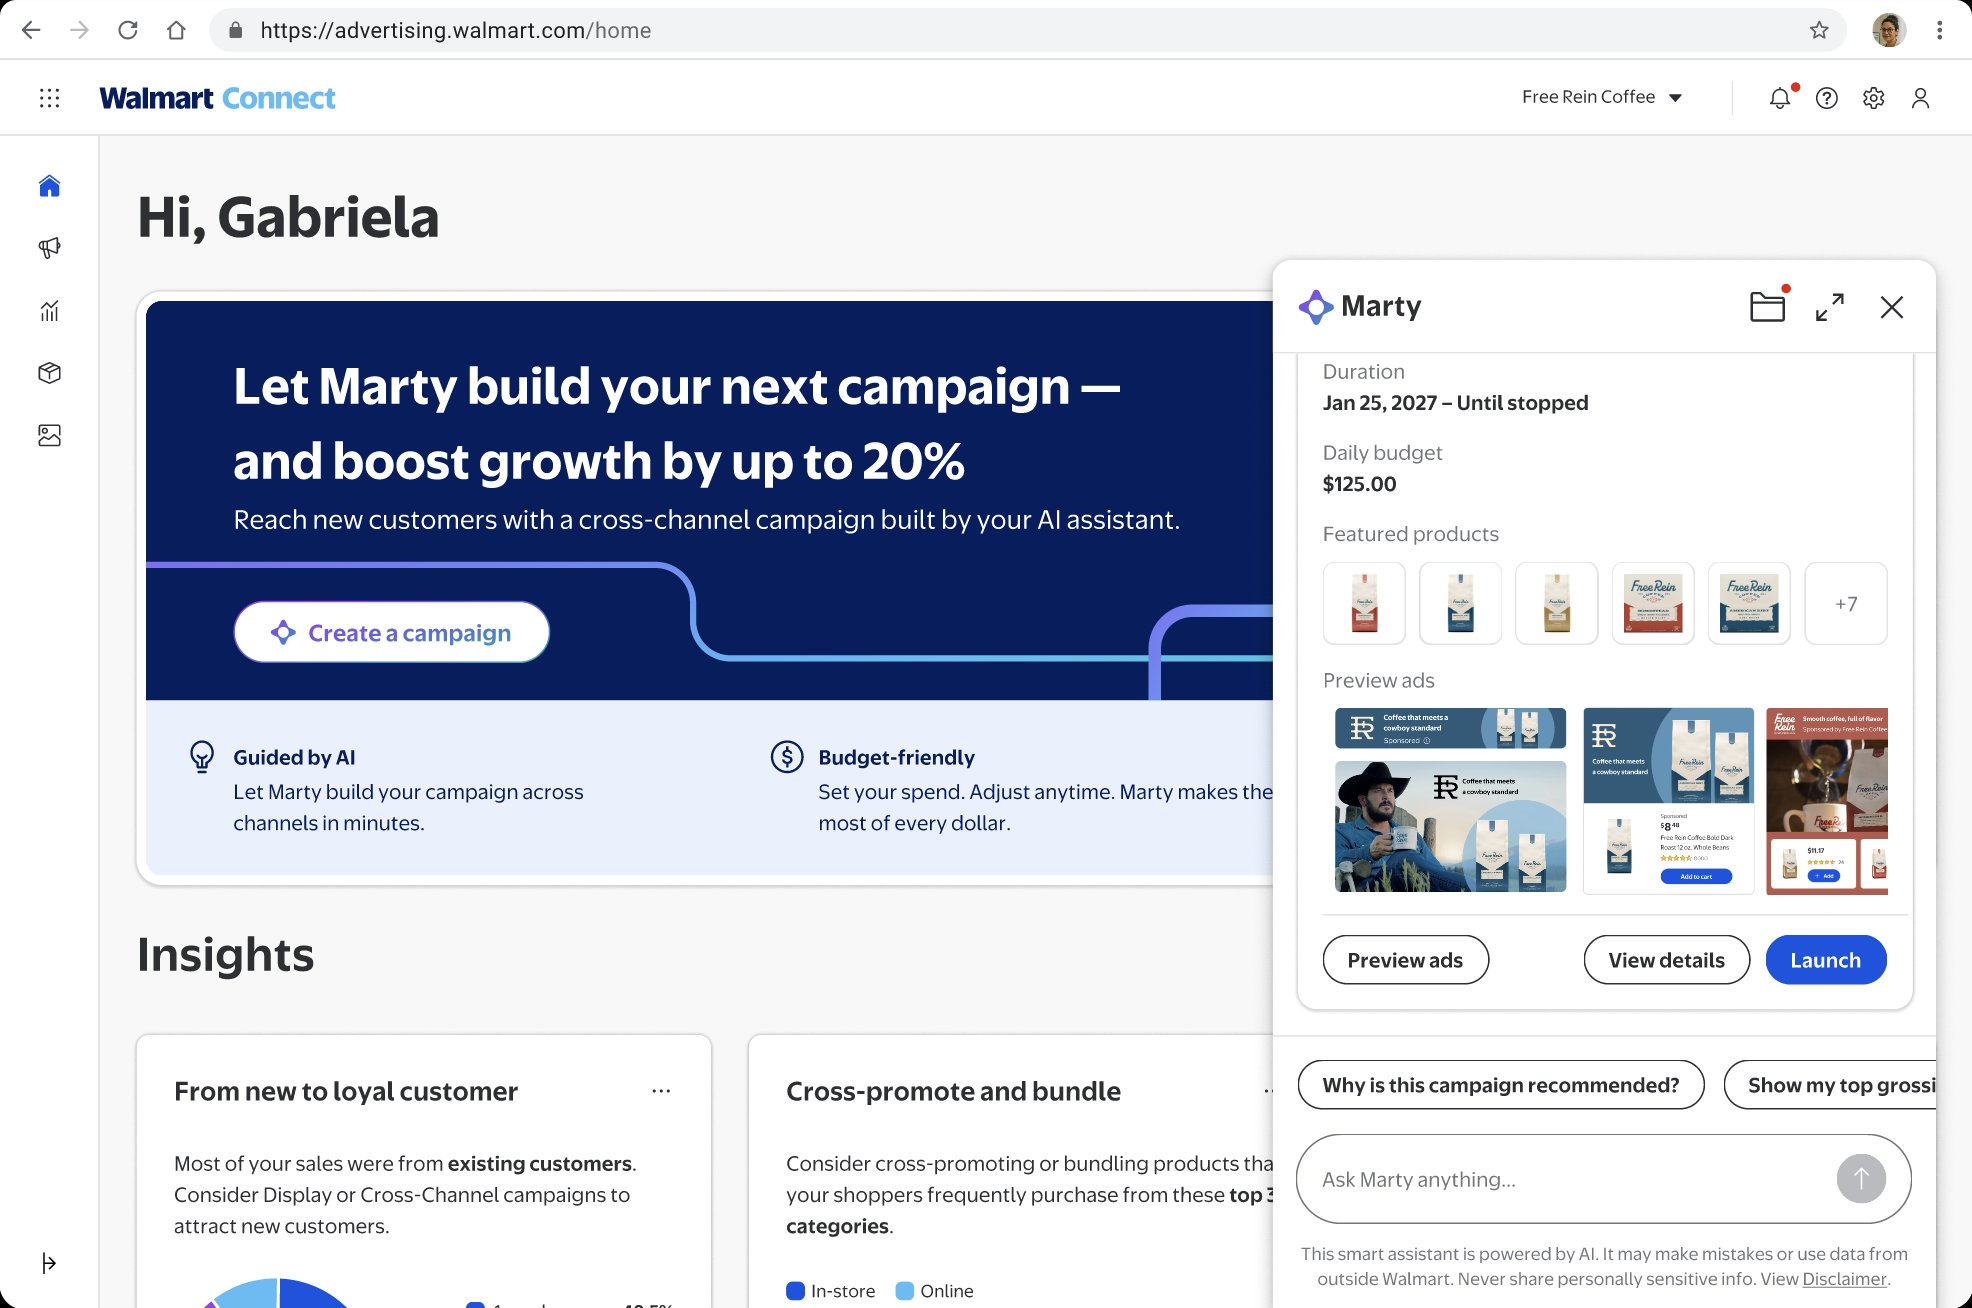Select teal Free Rein box product thumbnail
The height and width of the screenshot is (1308, 1972).
pos(1749,603)
